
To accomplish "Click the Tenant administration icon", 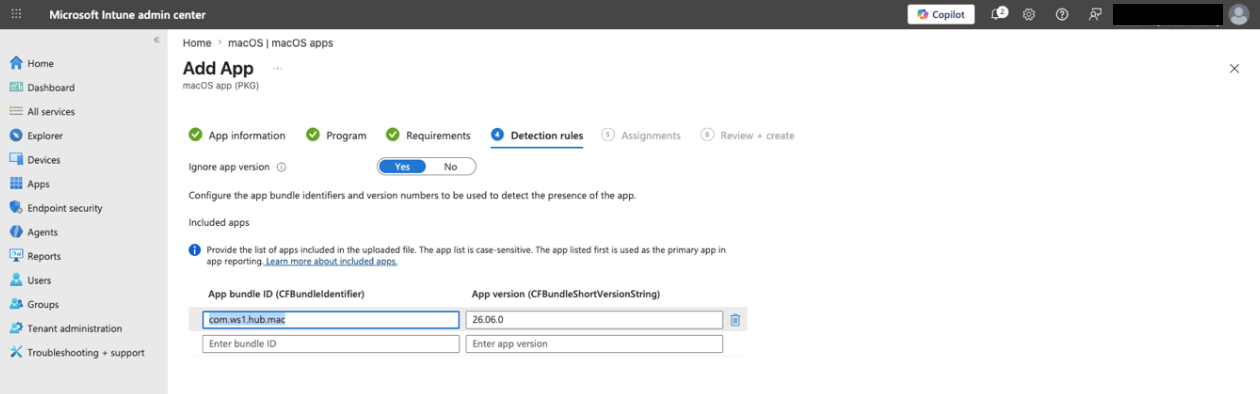I will tap(16, 328).
